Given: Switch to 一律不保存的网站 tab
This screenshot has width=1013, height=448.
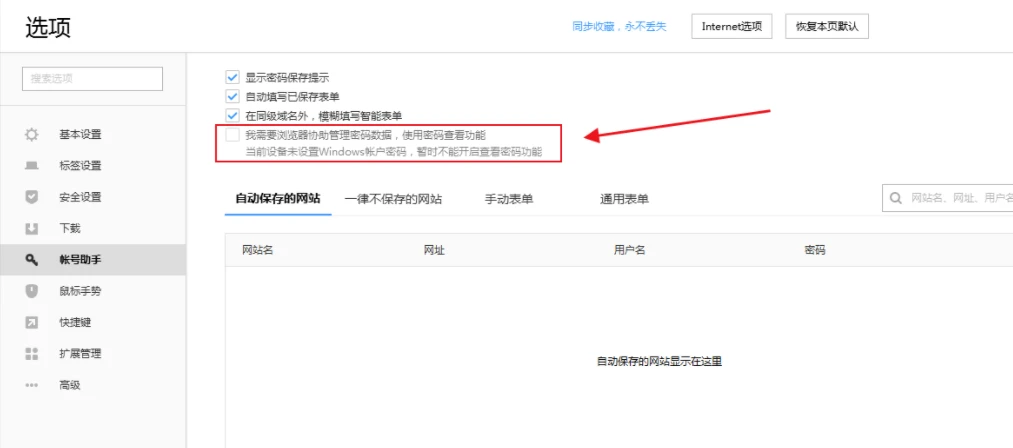Looking at the screenshot, I should (x=393, y=199).
